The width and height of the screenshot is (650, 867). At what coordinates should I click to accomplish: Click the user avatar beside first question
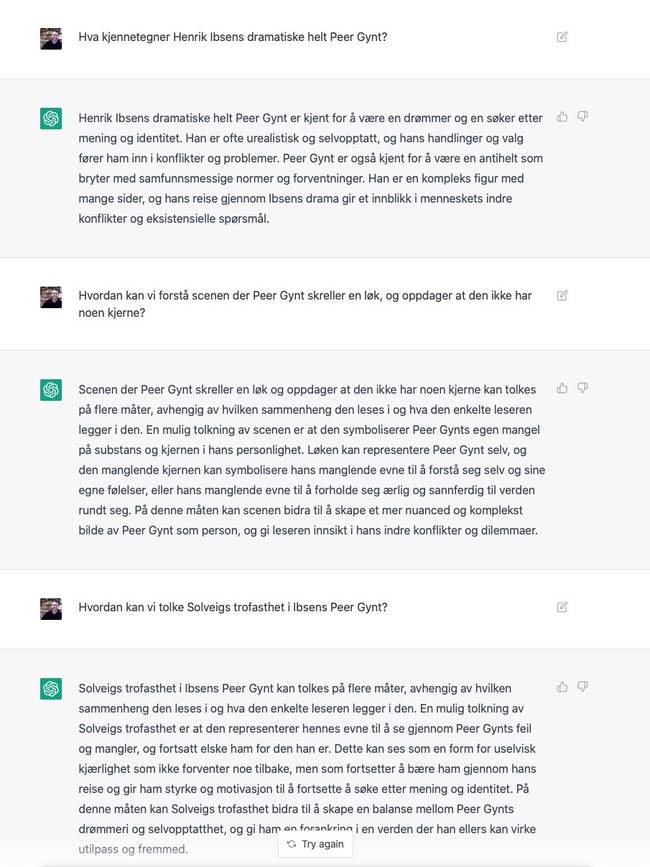51,39
